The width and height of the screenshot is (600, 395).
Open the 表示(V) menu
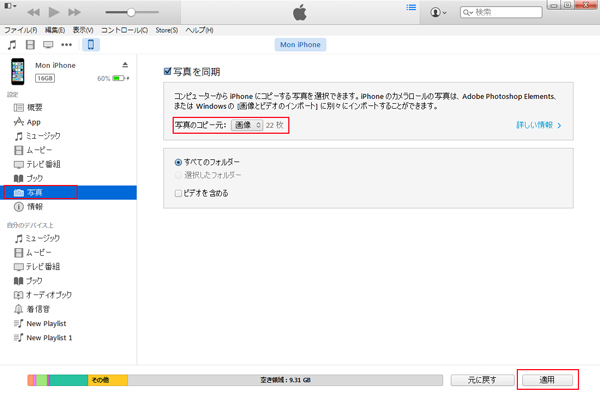(83, 30)
